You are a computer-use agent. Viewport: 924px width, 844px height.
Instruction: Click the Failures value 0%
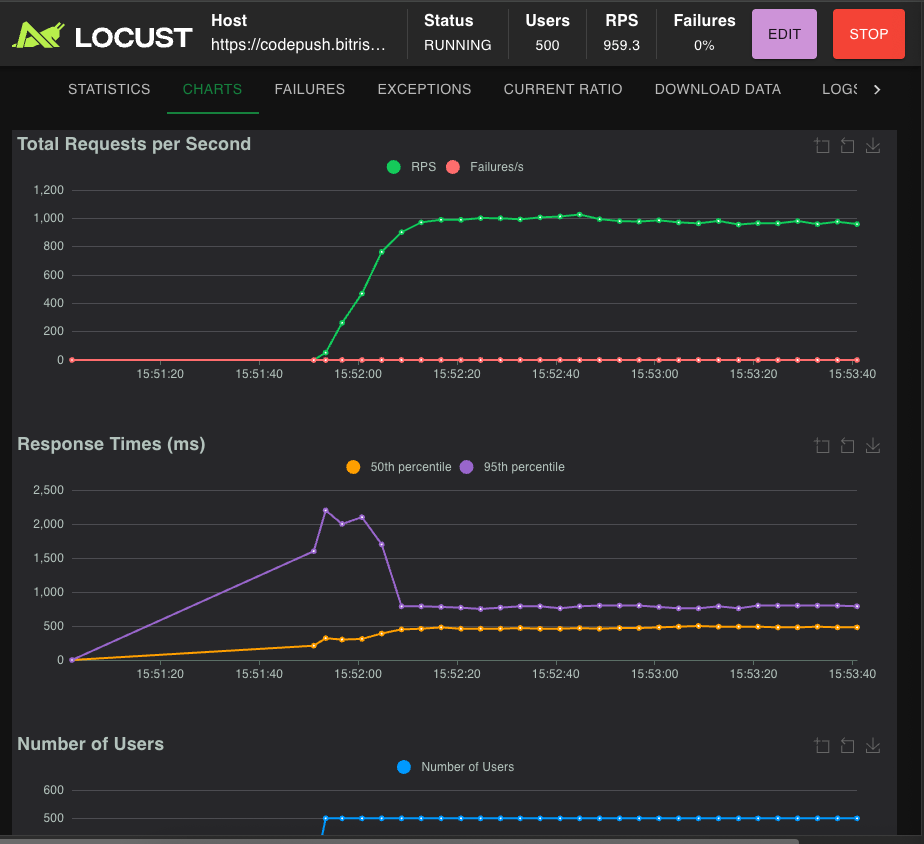[x=704, y=45]
